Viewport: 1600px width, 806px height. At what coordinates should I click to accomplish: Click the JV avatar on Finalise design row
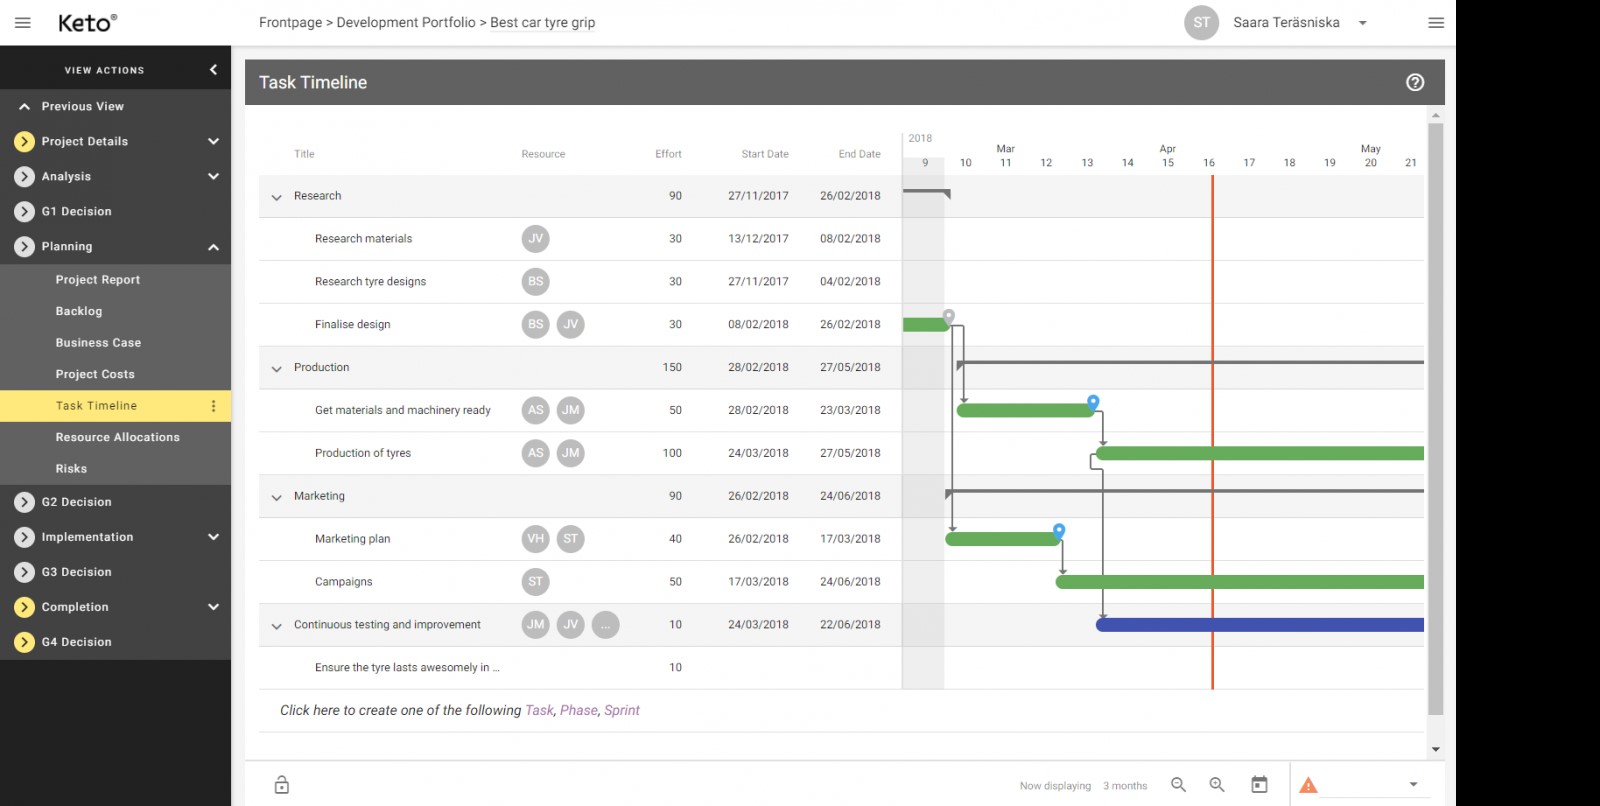tap(571, 324)
